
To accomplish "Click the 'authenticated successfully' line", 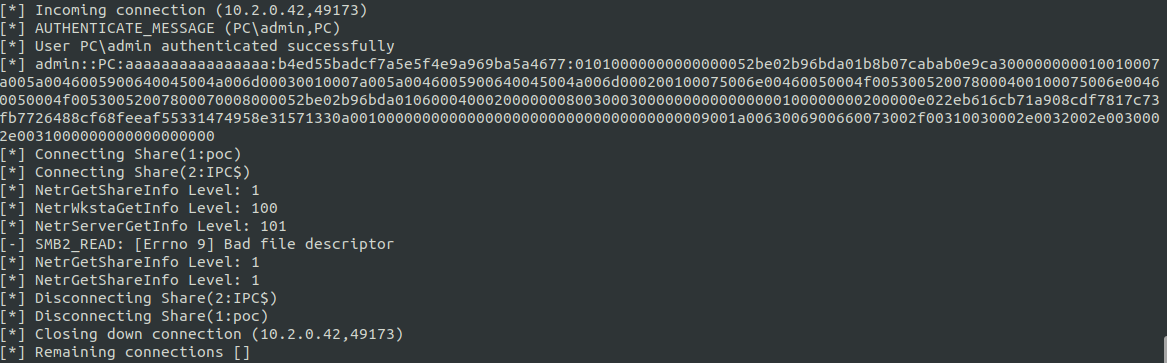I will click(197, 46).
